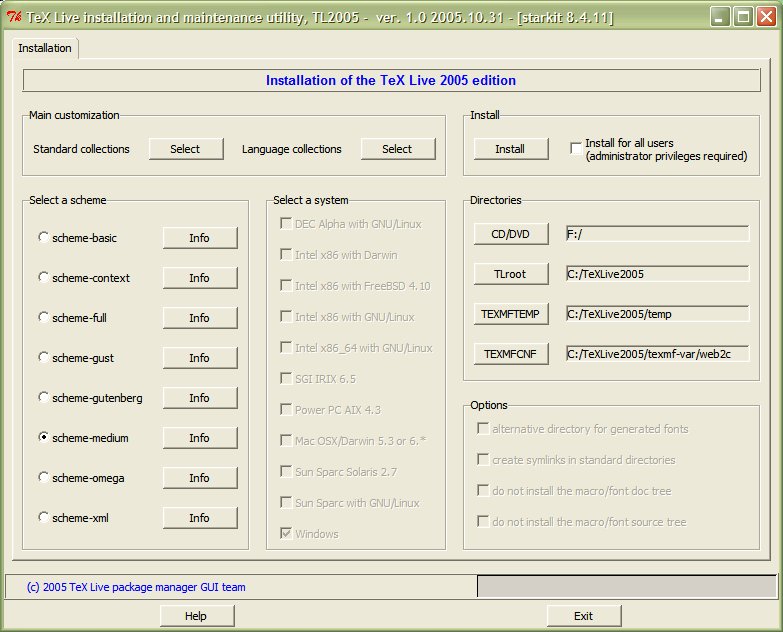Toggle do not install doc tree
783x632 pixels.
483,490
